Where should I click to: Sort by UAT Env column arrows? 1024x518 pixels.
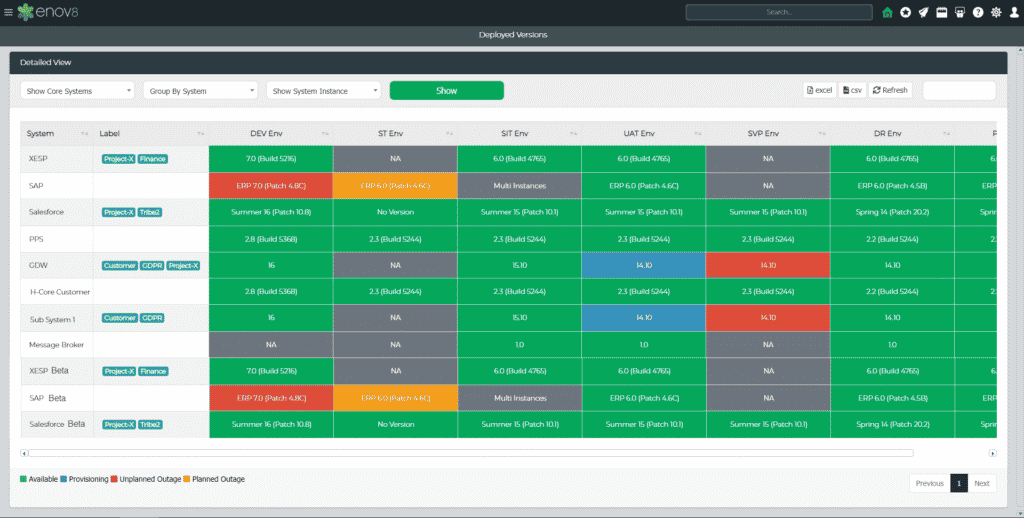click(697, 134)
